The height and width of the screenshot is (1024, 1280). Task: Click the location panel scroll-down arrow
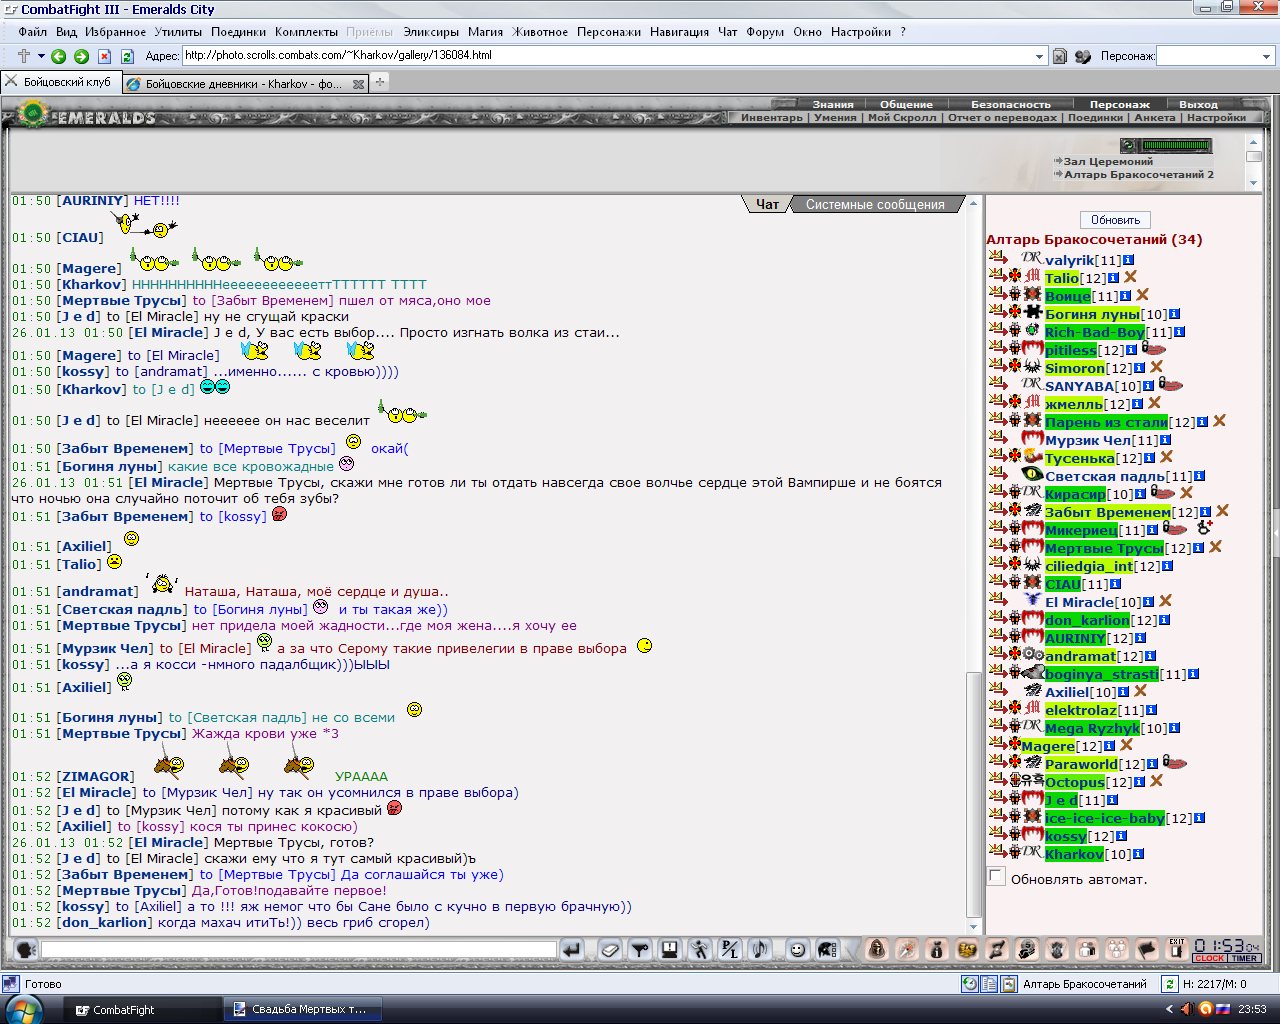[x=1254, y=182]
